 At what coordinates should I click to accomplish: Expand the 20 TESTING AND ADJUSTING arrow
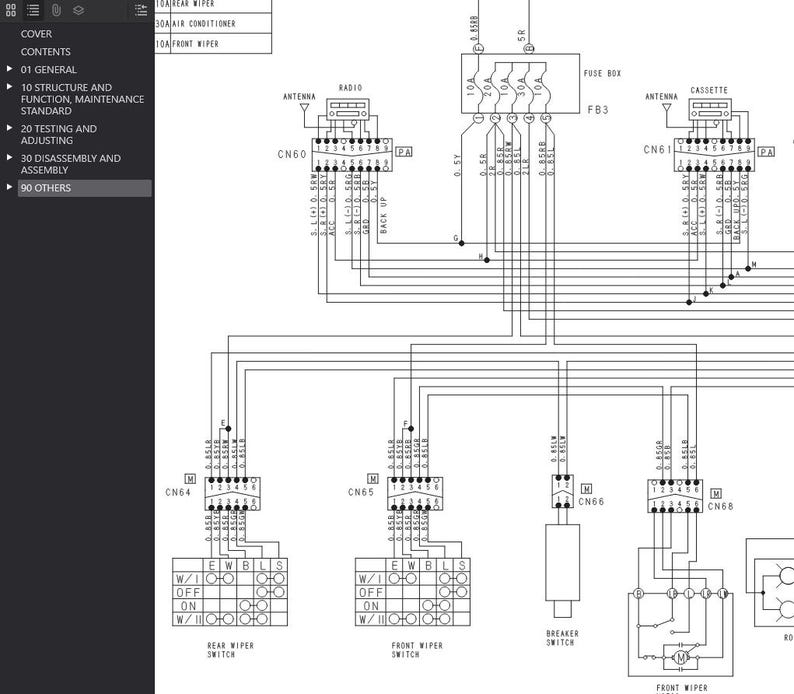(x=9, y=128)
